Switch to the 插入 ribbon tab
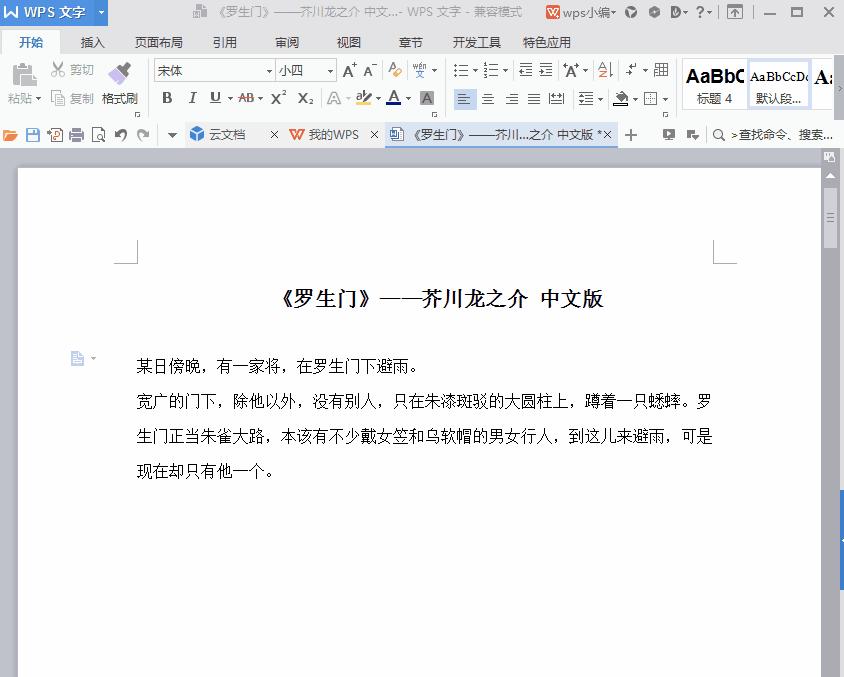This screenshot has height=677, width=844. (92, 43)
